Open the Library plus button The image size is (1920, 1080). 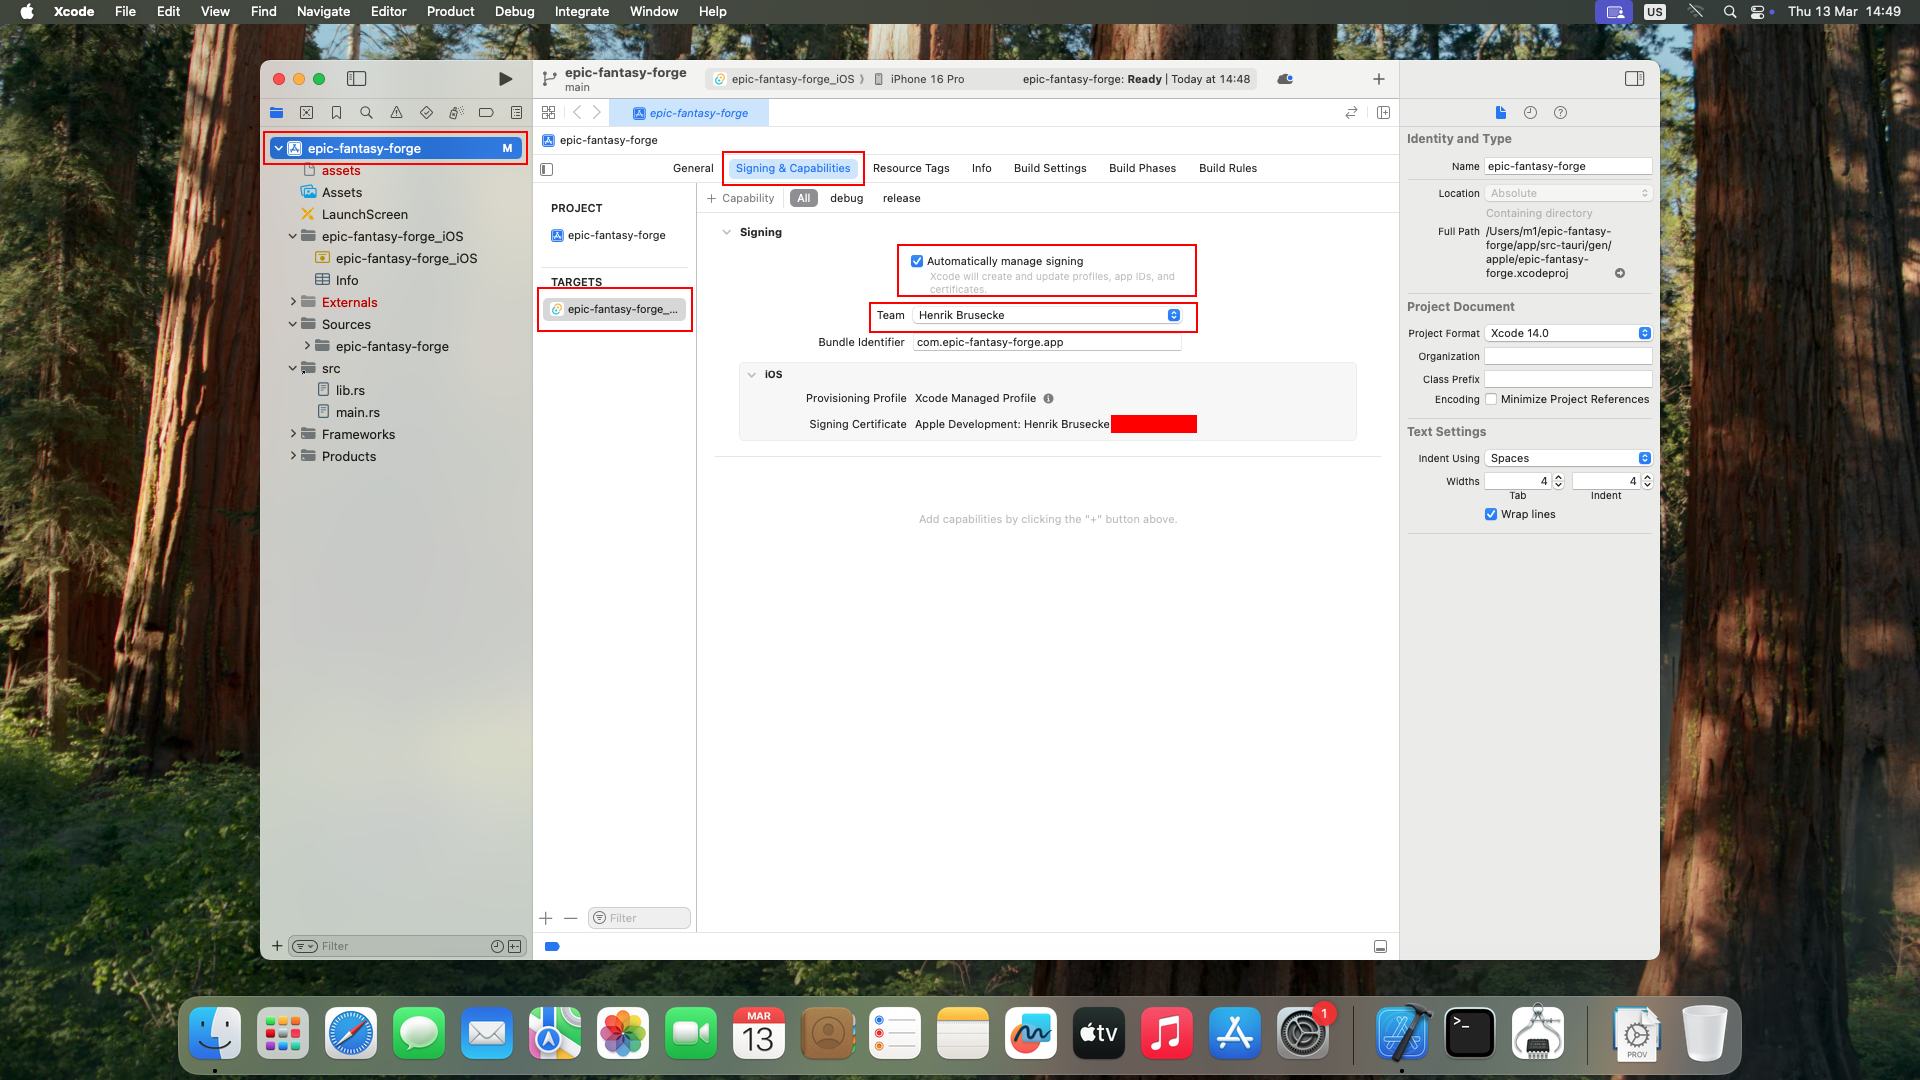coord(1379,79)
